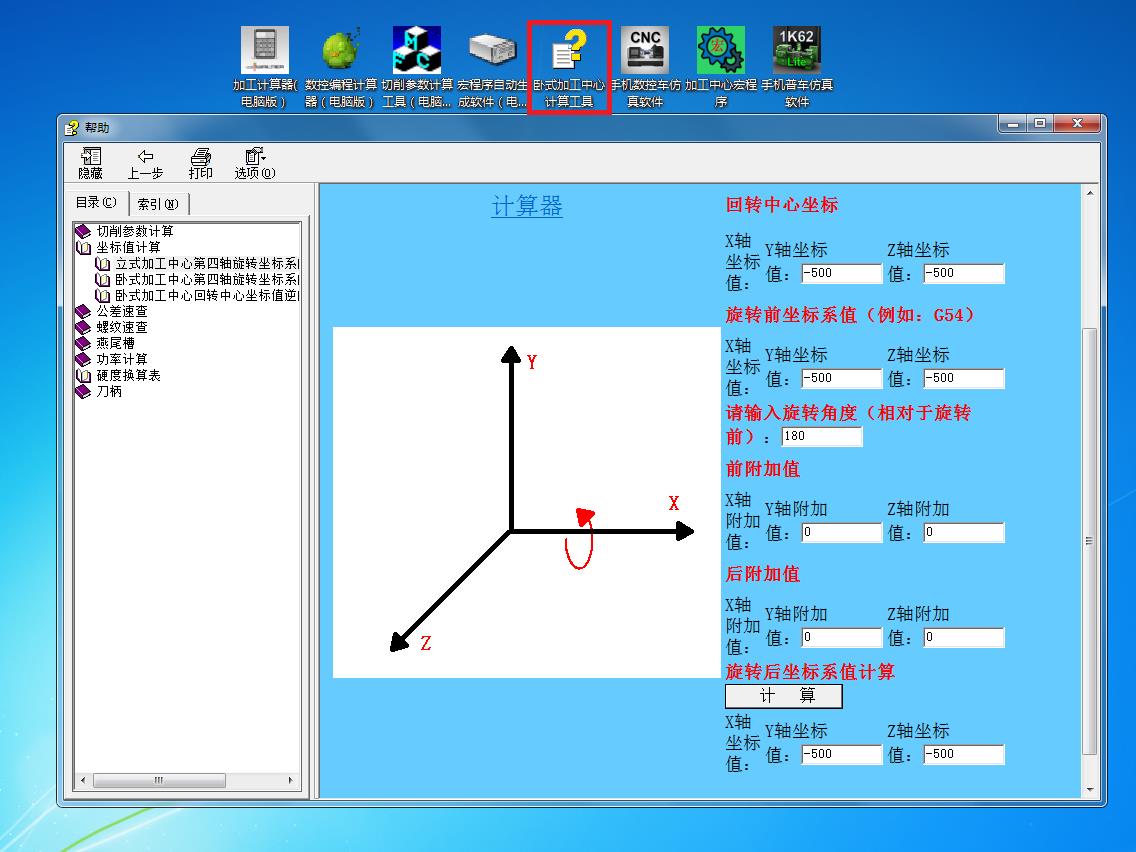Click the Y轴附加值 field under 后附加值
The image size is (1136, 852).
[841, 638]
